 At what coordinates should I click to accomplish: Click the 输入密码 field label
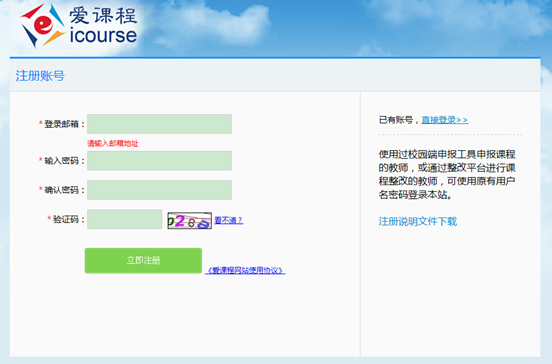pyautogui.click(x=62, y=161)
